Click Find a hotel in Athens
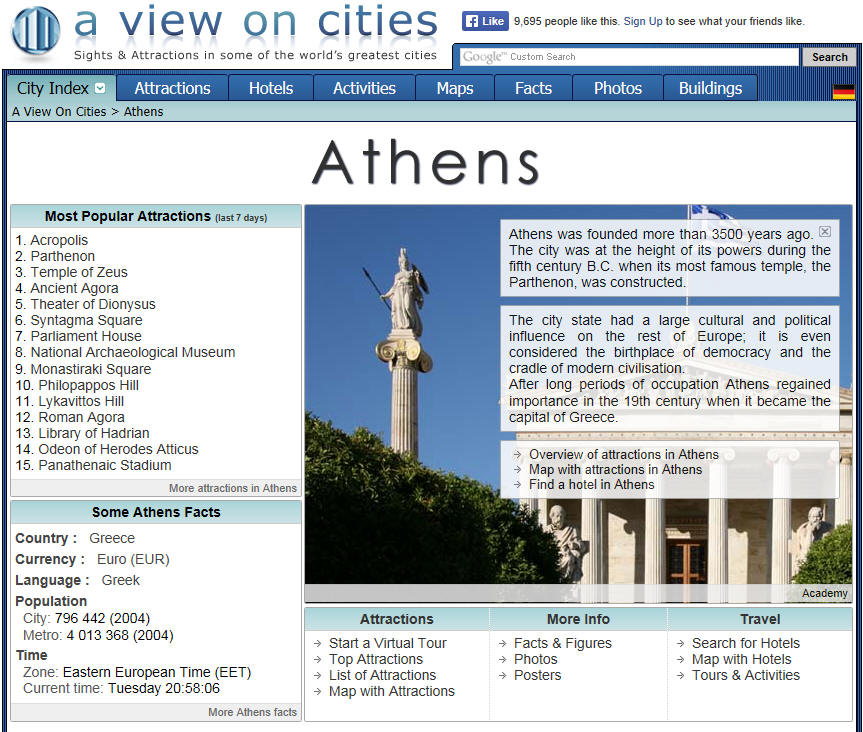The image size is (863, 732). coord(591,484)
